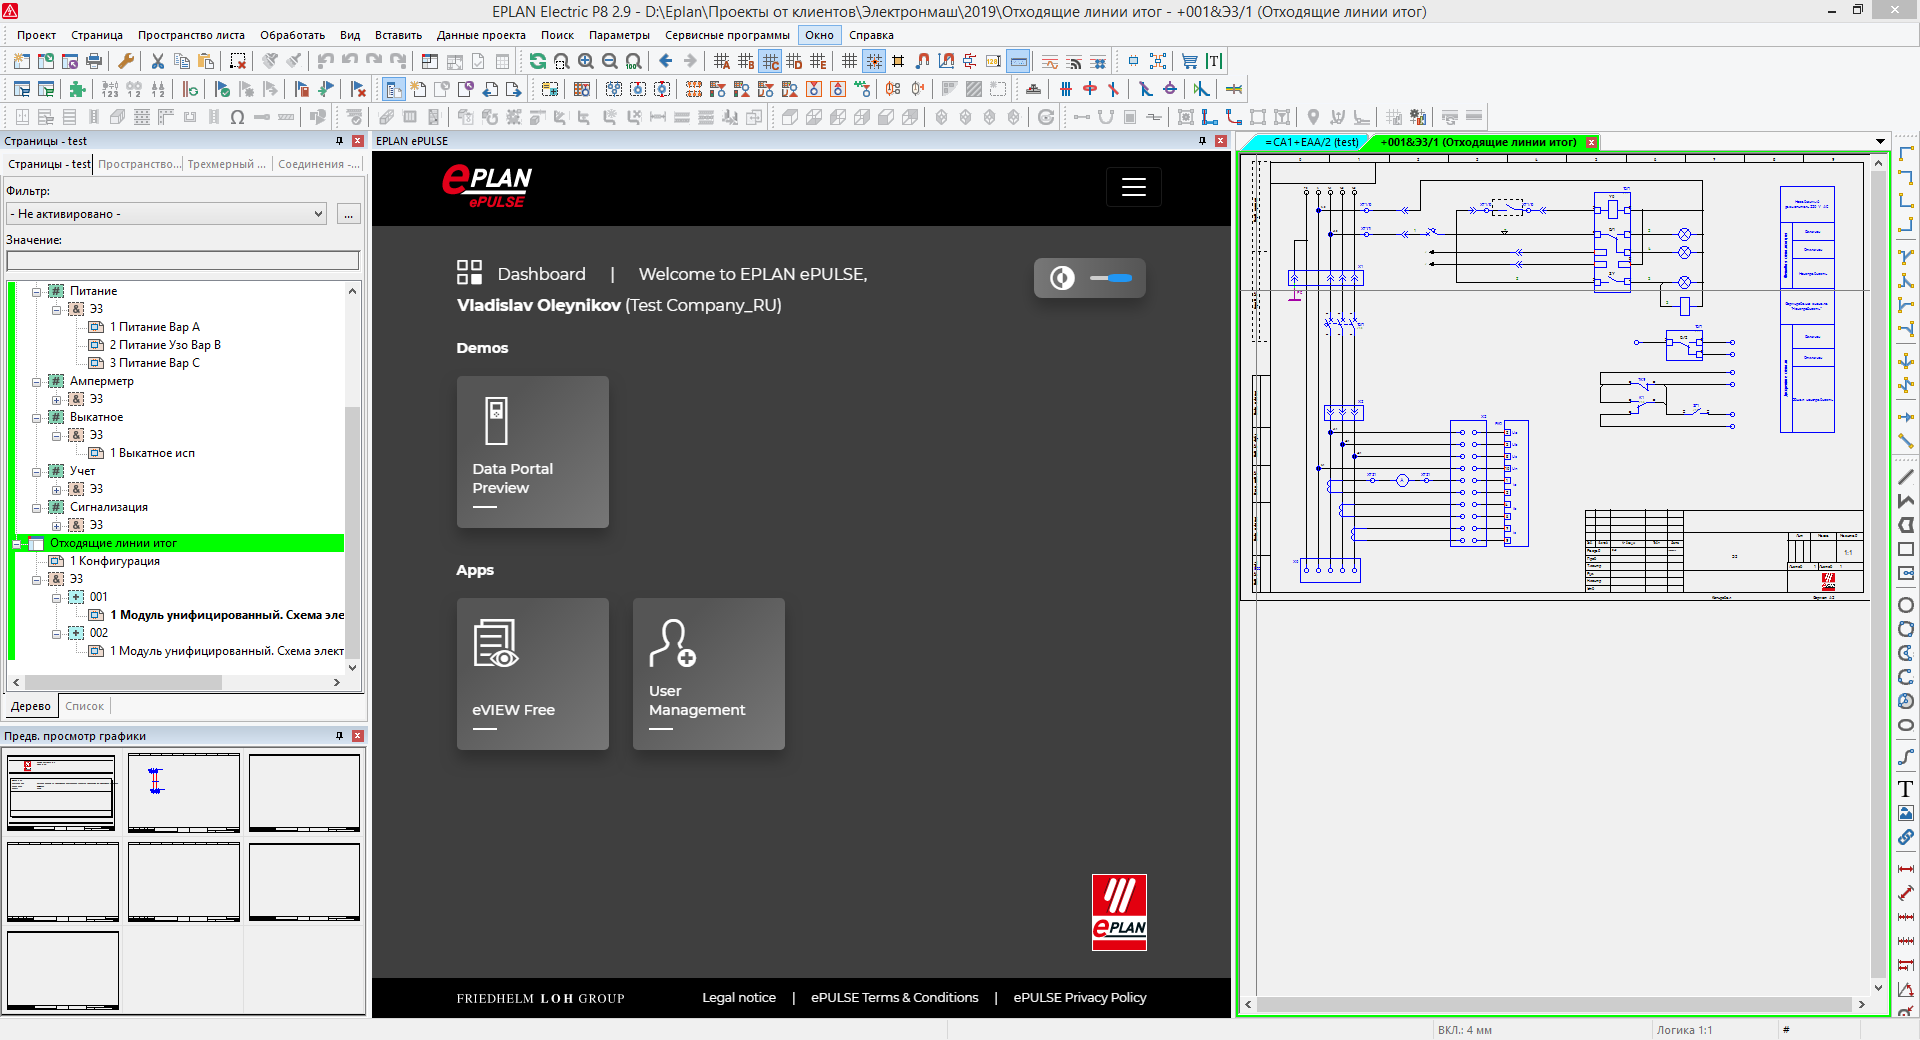Image resolution: width=1920 pixels, height=1040 pixels.
Task: Toggle Grid C in the toolbar
Action: click(x=770, y=61)
